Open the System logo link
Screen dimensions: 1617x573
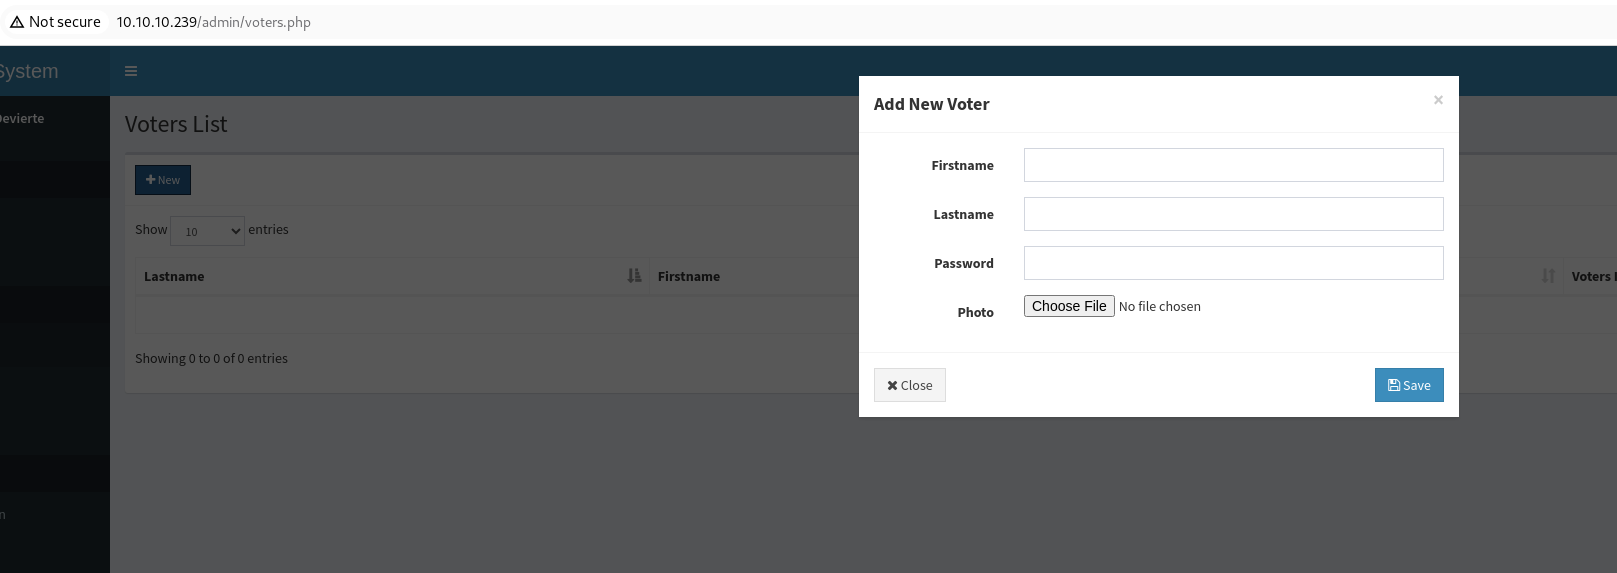(x=30, y=72)
